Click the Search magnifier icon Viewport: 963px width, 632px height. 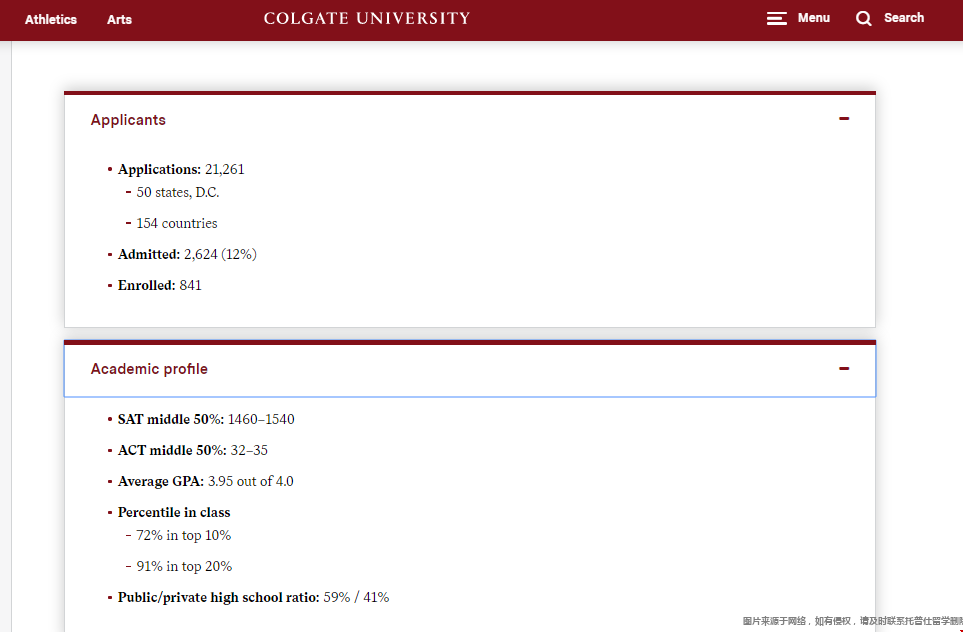[x=864, y=18]
